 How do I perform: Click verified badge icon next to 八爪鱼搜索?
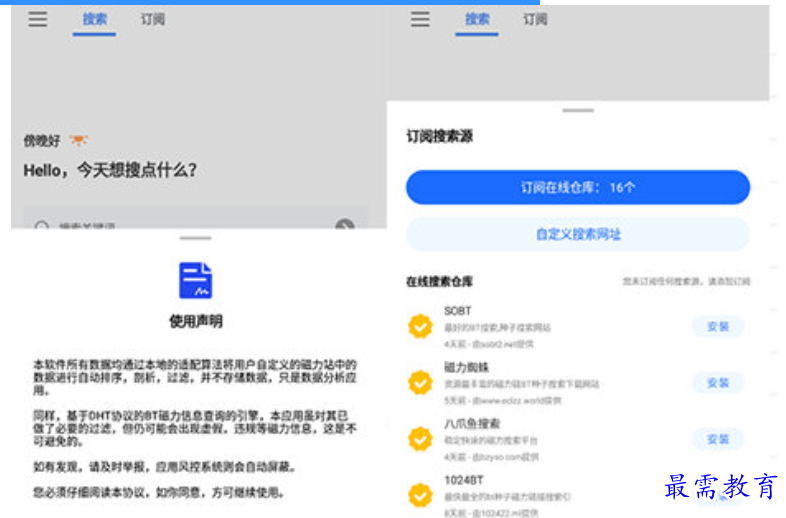(420, 439)
